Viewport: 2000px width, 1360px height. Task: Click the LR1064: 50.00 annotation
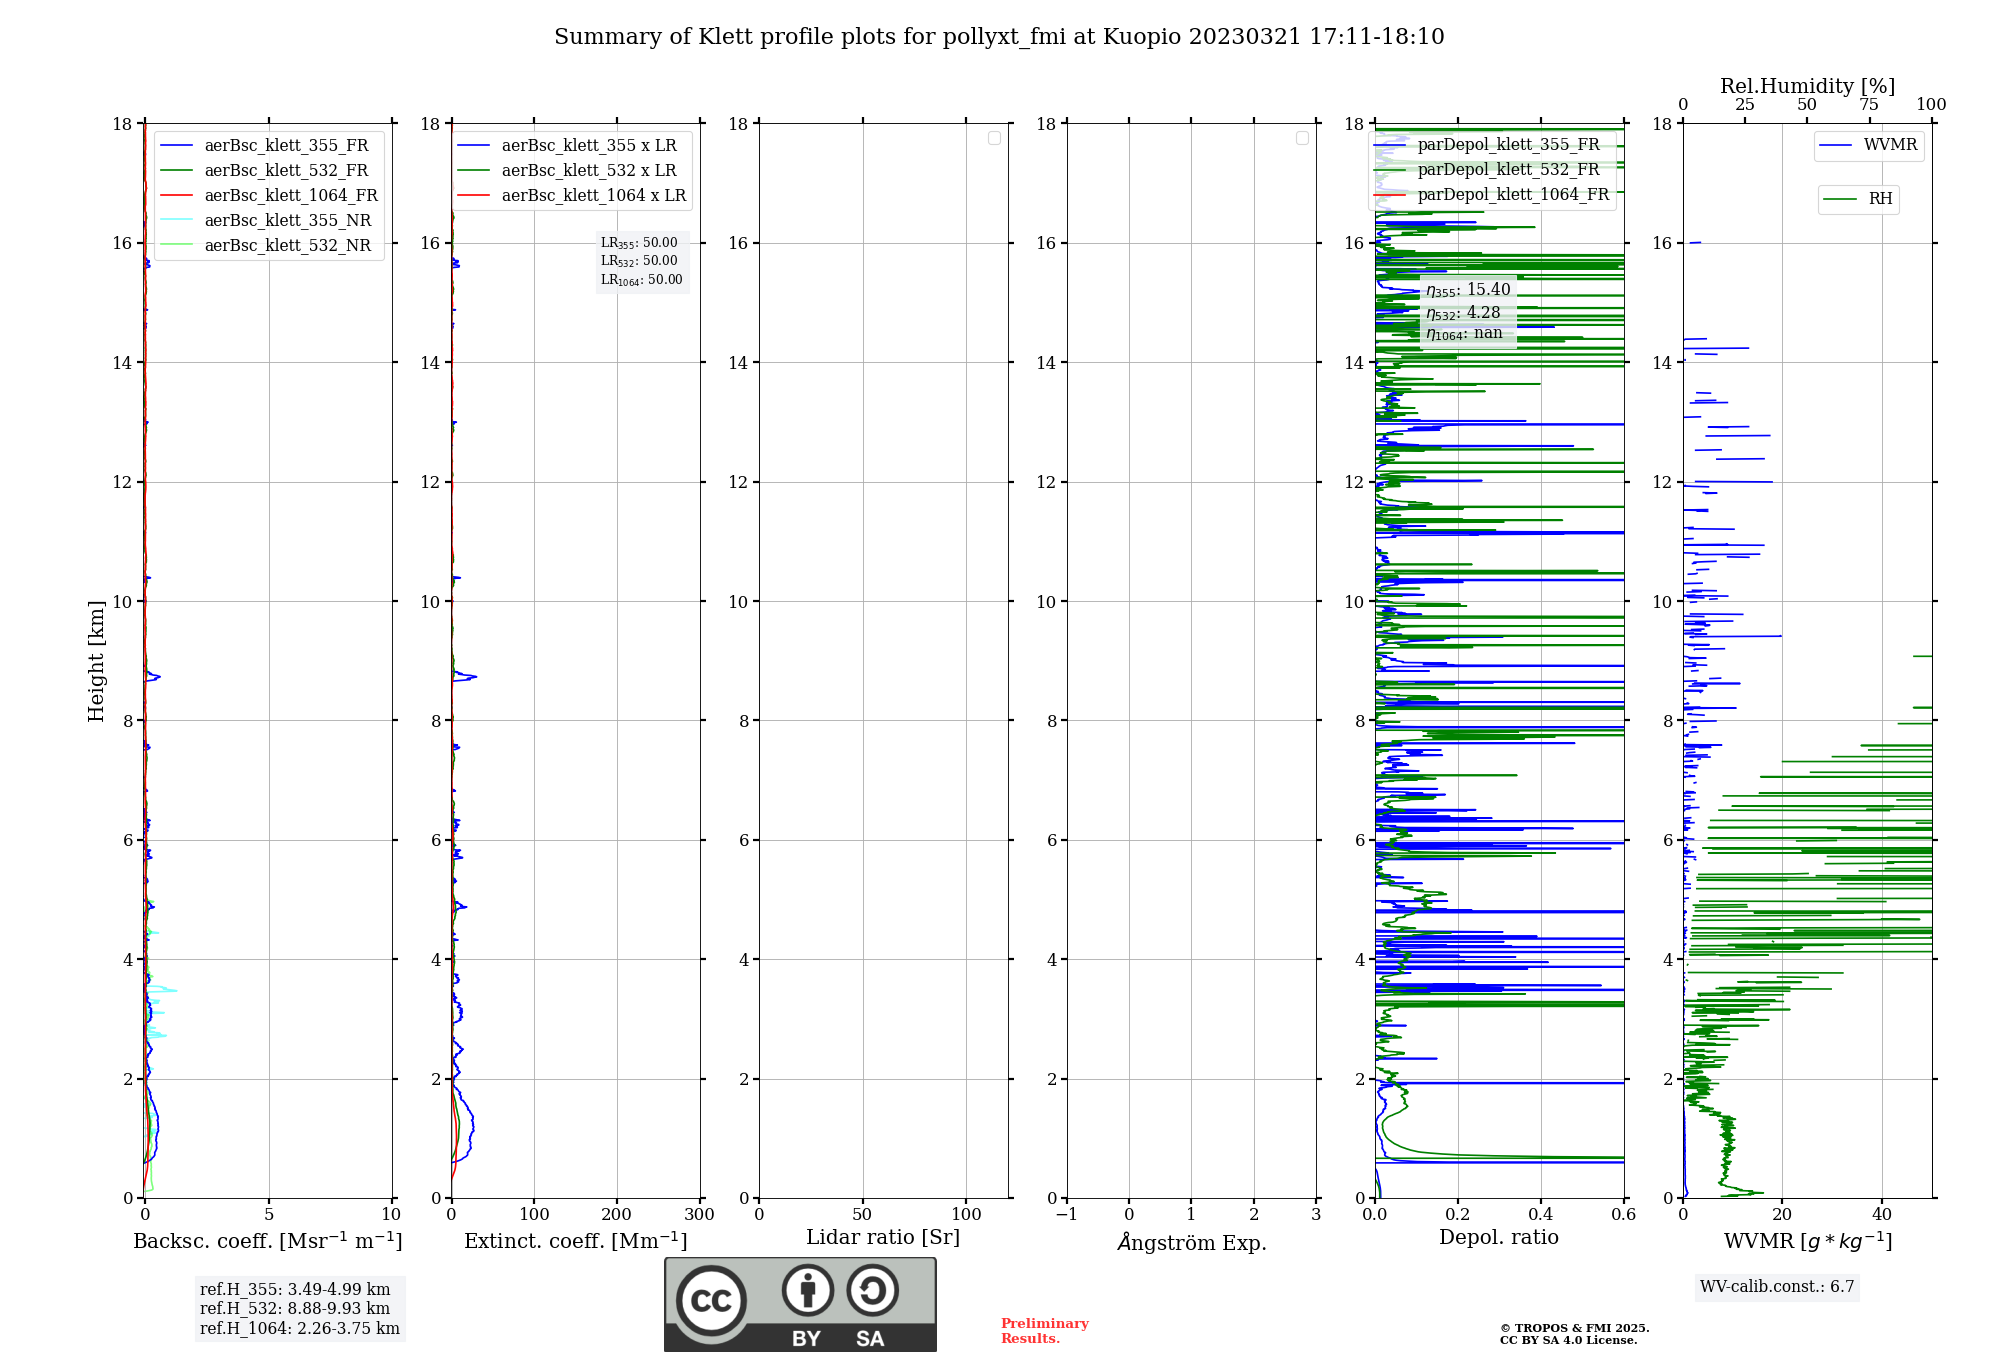coord(642,280)
